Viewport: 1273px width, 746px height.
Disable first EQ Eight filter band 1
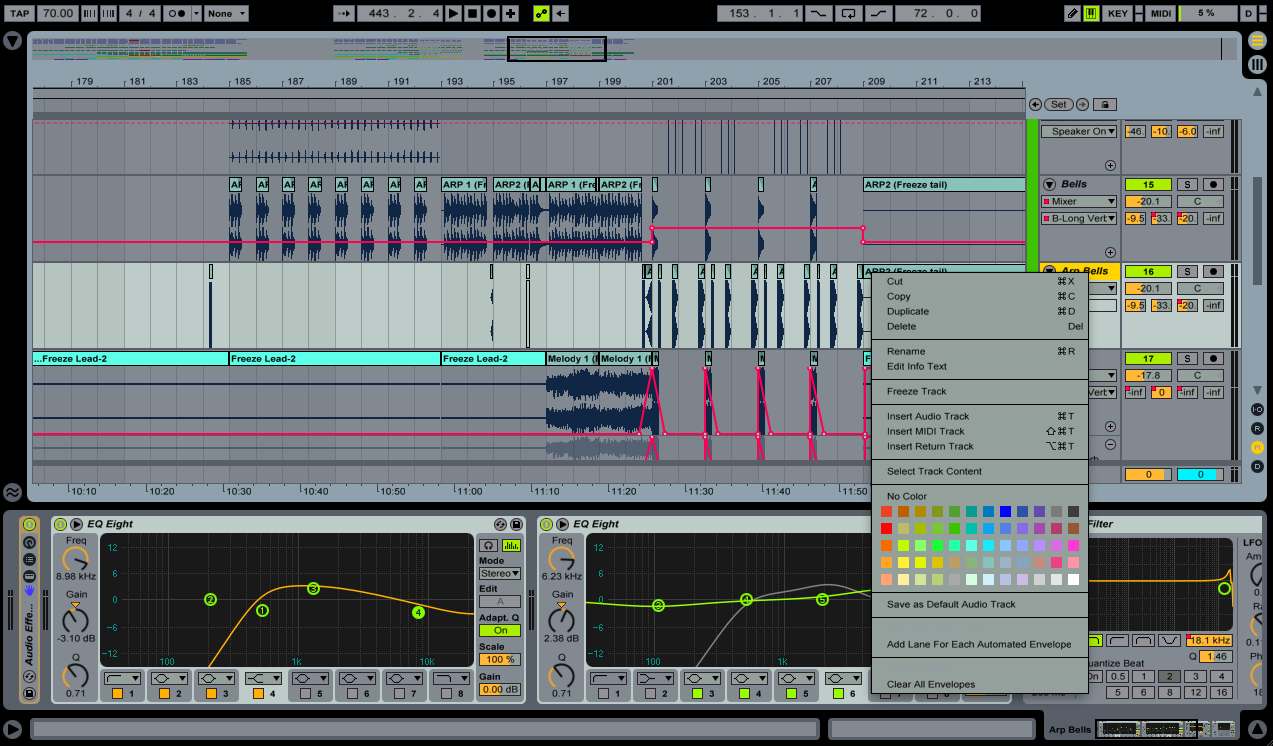point(117,693)
